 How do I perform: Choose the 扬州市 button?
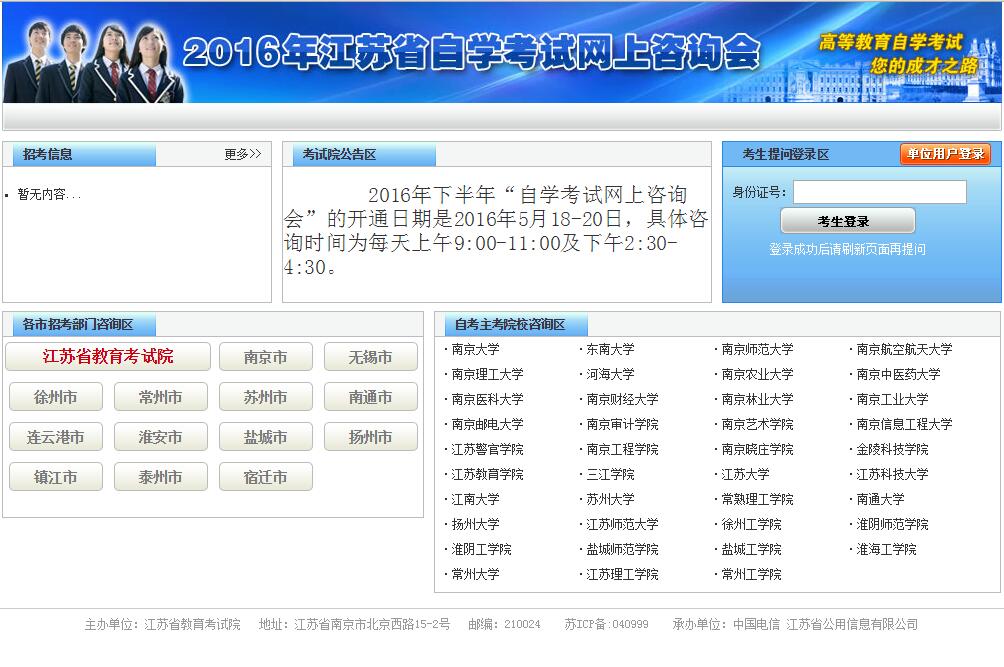tap(370, 437)
